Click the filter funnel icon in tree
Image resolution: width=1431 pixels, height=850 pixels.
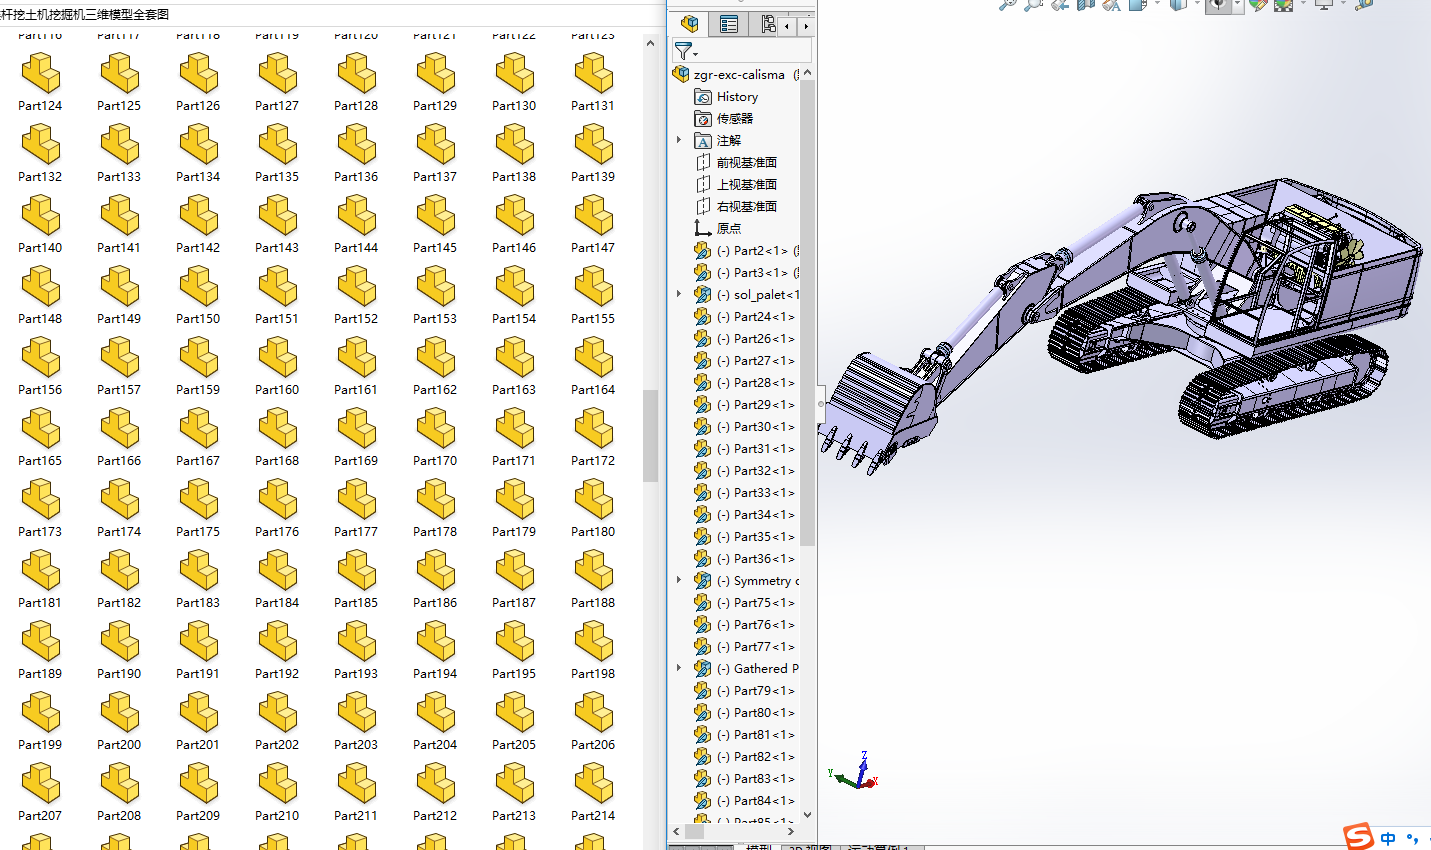tap(684, 50)
